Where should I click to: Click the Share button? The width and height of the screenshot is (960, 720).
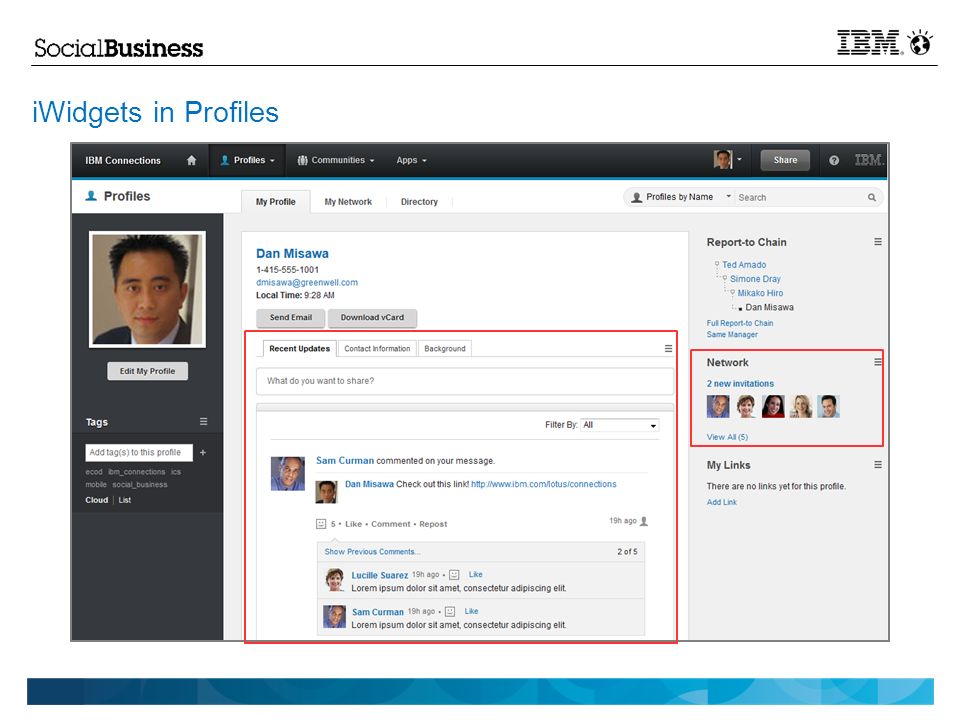coord(785,160)
